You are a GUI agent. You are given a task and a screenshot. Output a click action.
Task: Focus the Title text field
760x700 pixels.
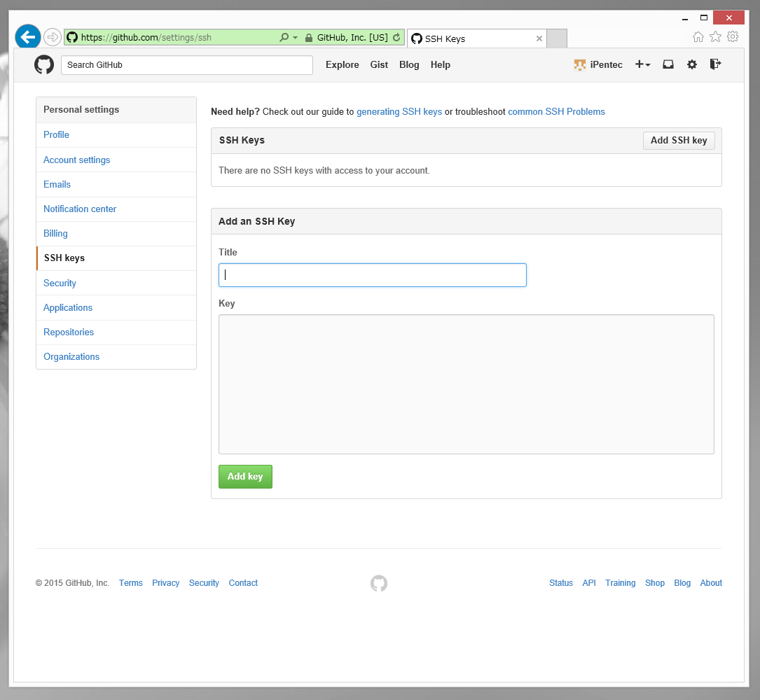(372, 275)
